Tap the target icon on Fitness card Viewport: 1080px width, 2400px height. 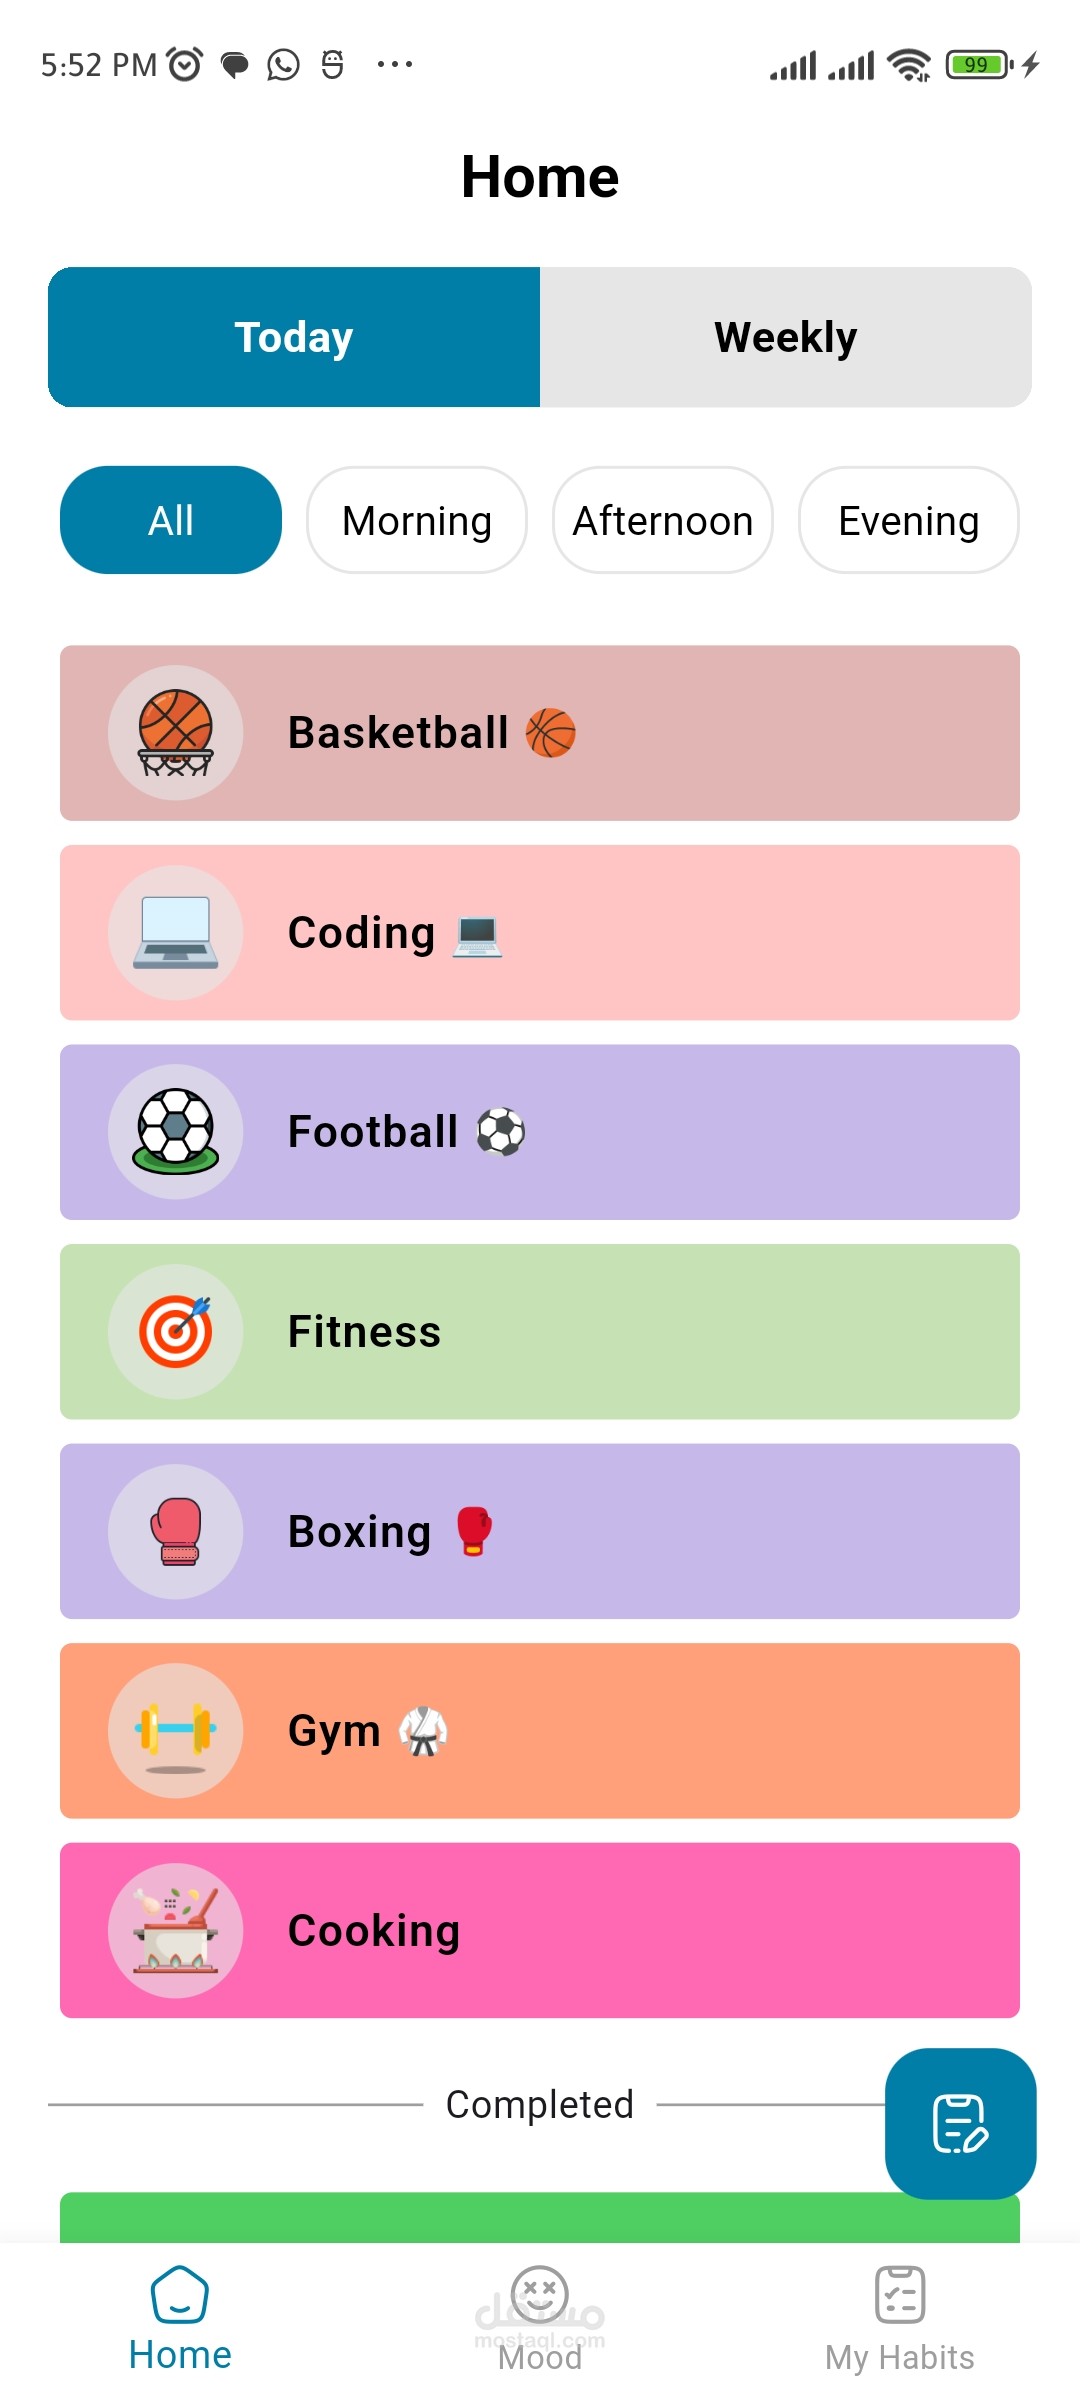[x=175, y=1332]
